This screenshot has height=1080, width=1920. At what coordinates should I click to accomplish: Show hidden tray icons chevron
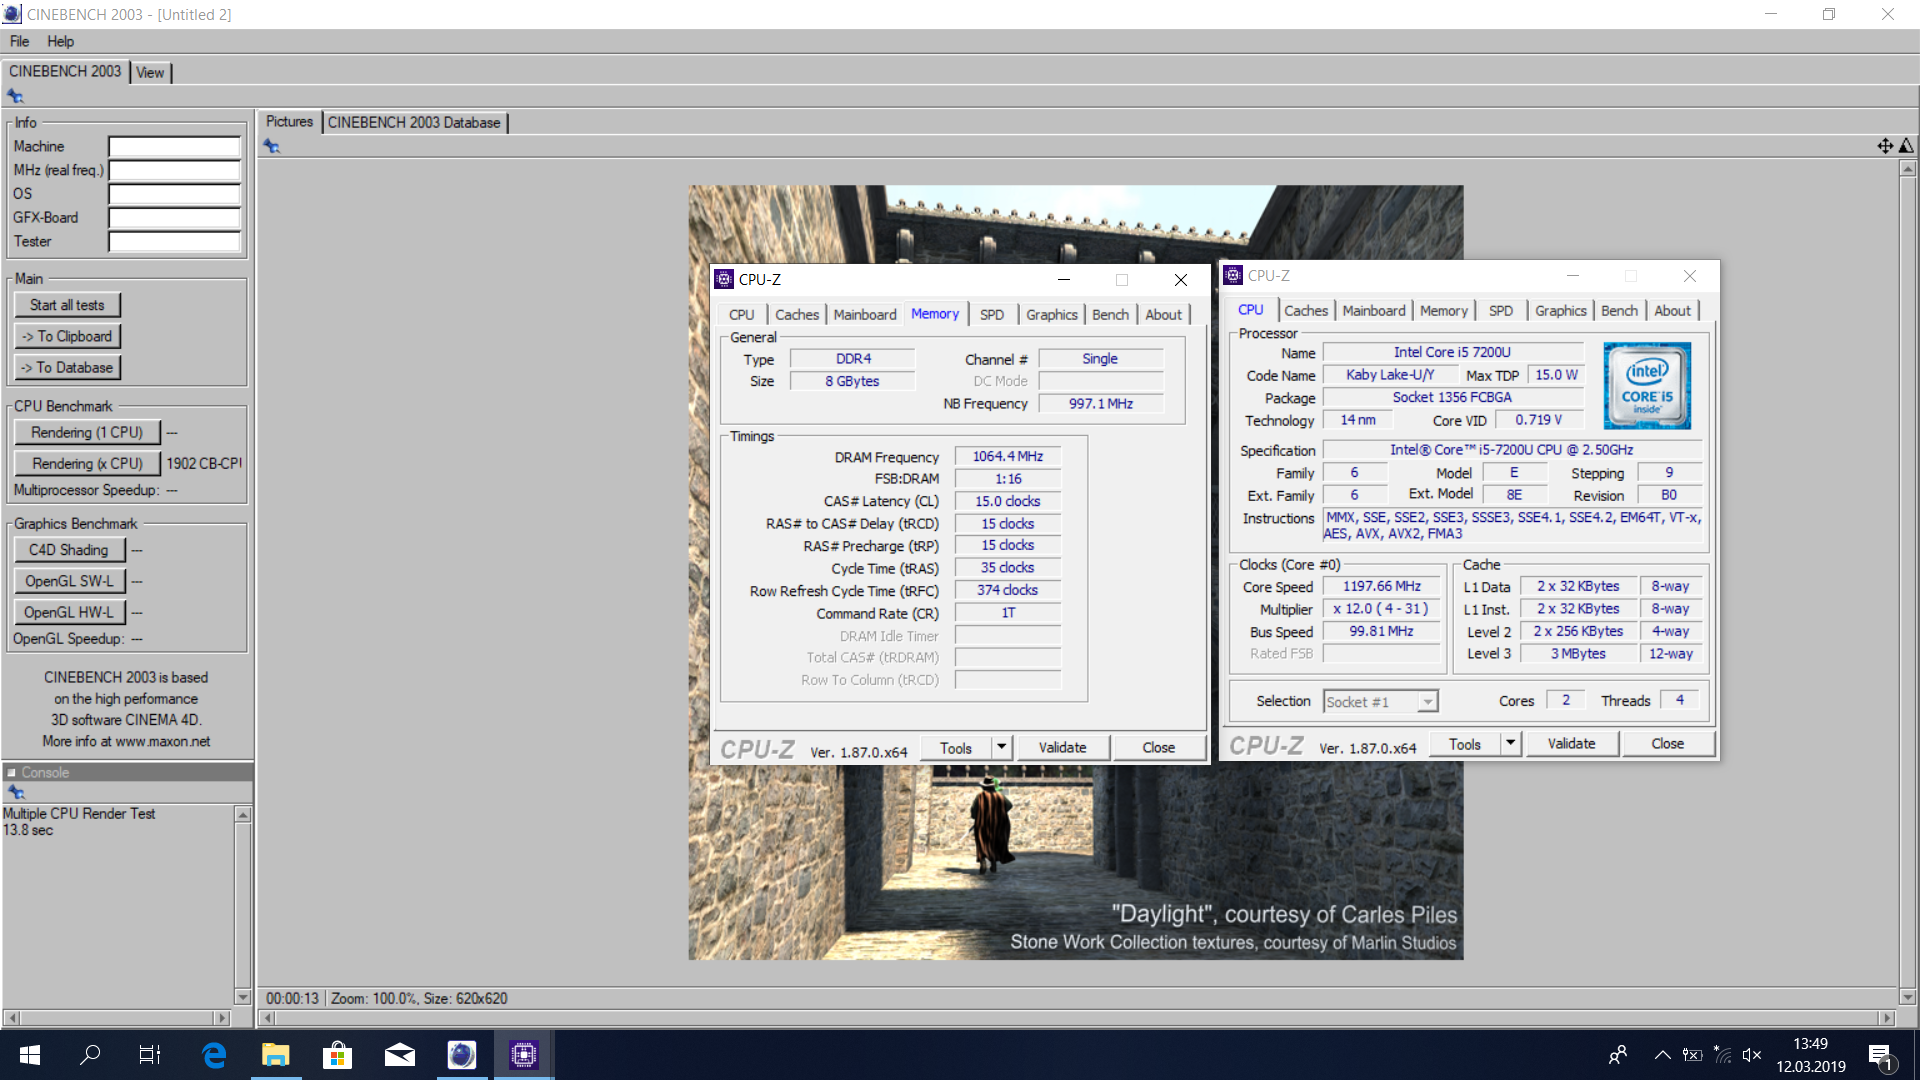pos(1662,1054)
